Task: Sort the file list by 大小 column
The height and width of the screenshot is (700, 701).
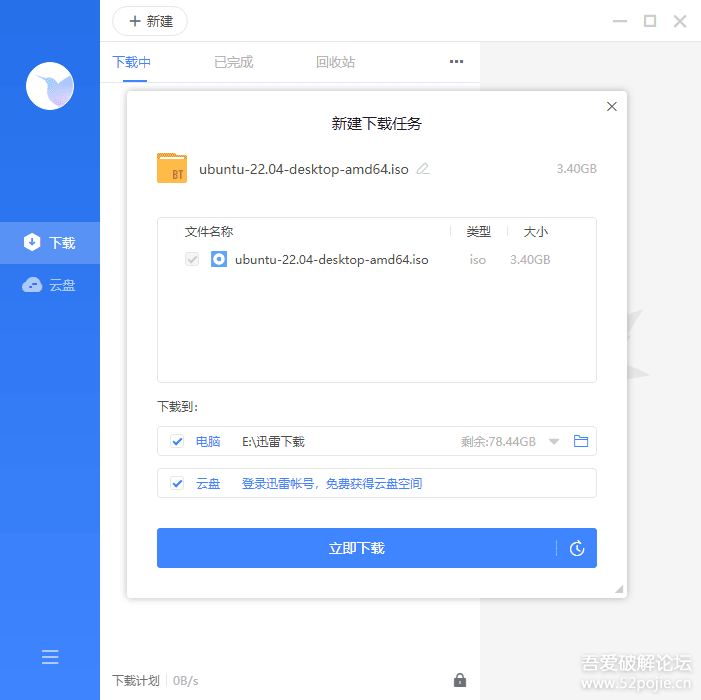Action: tap(536, 231)
